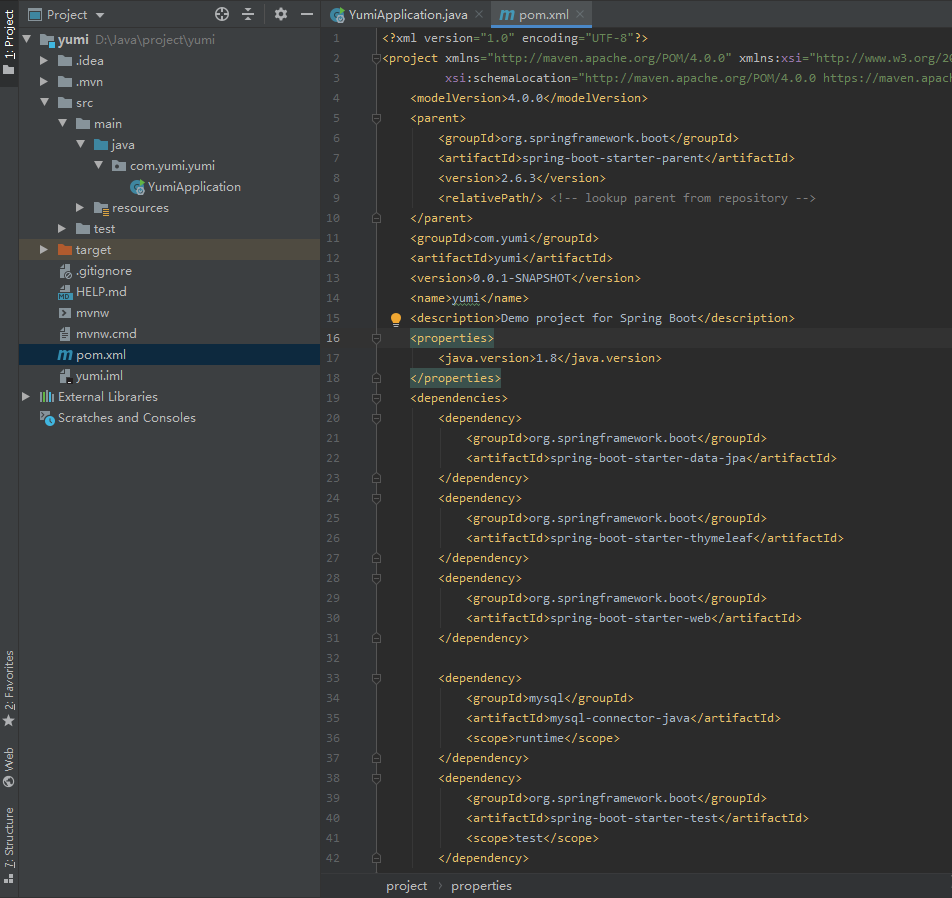Expand the test folder
The width and height of the screenshot is (952, 898).
tap(62, 228)
